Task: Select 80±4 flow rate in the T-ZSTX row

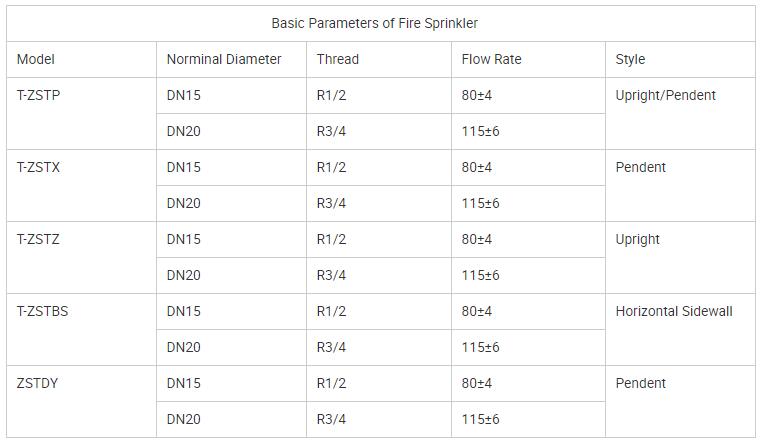Action: click(x=477, y=168)
